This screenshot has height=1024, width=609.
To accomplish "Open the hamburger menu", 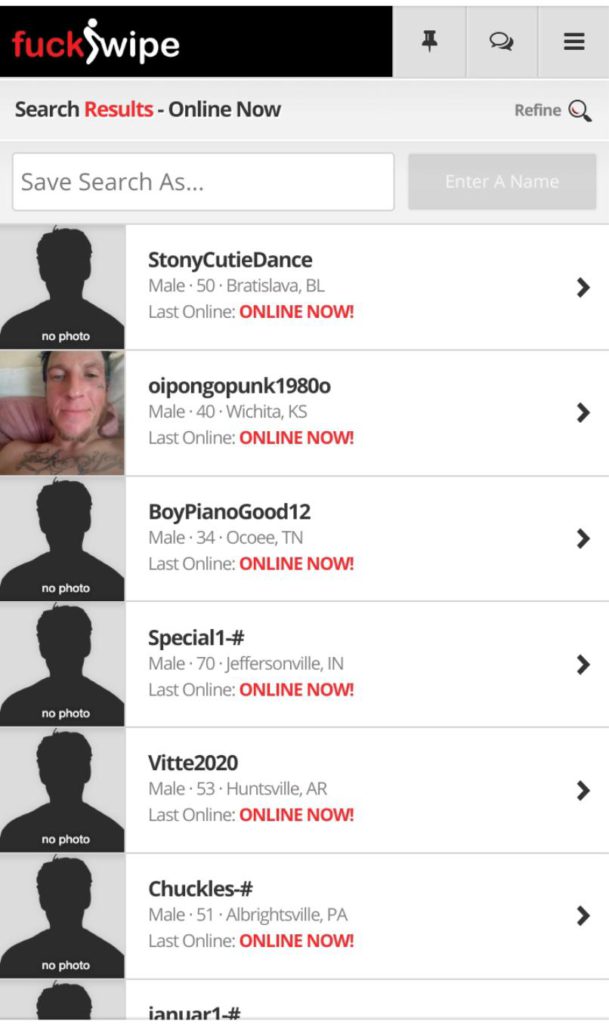I will [574, 42].
